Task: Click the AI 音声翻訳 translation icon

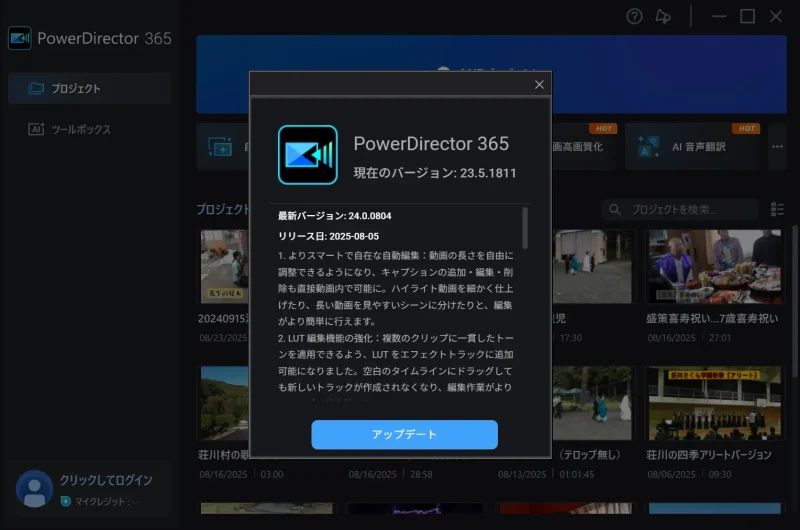Action: pyautogui.click(x=648, y=146)
